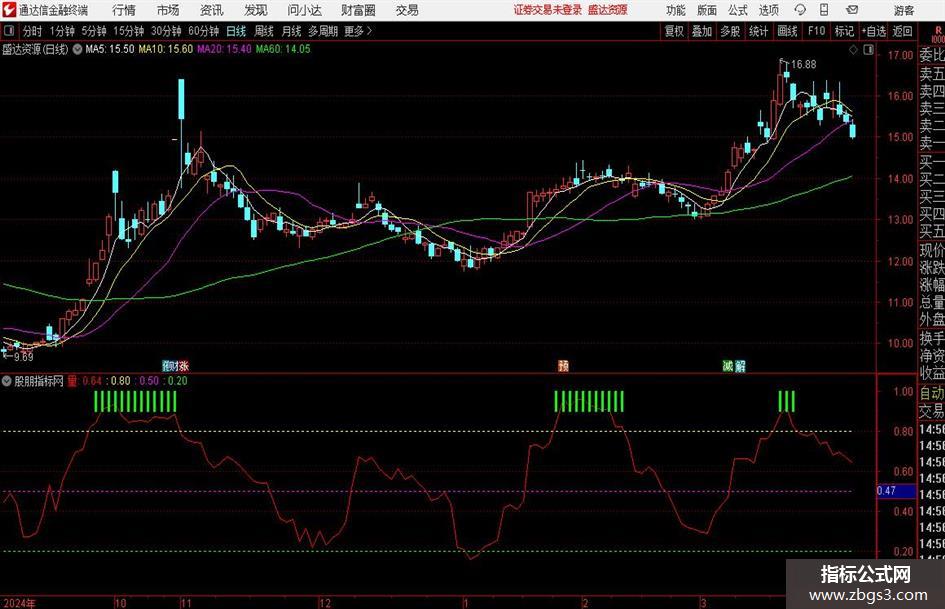
Task: Open the 版面 layout button
Action: point(707,10)
